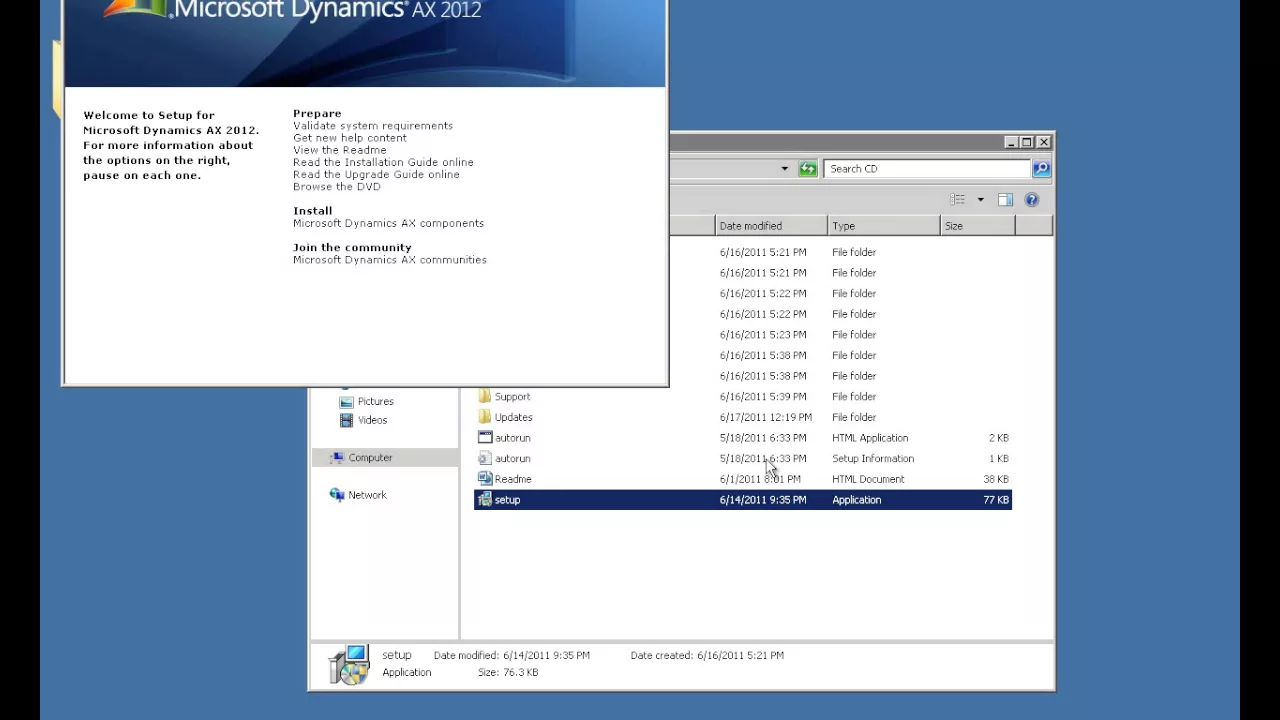Open the address bar history dropdown arrow

click(784, 169)
